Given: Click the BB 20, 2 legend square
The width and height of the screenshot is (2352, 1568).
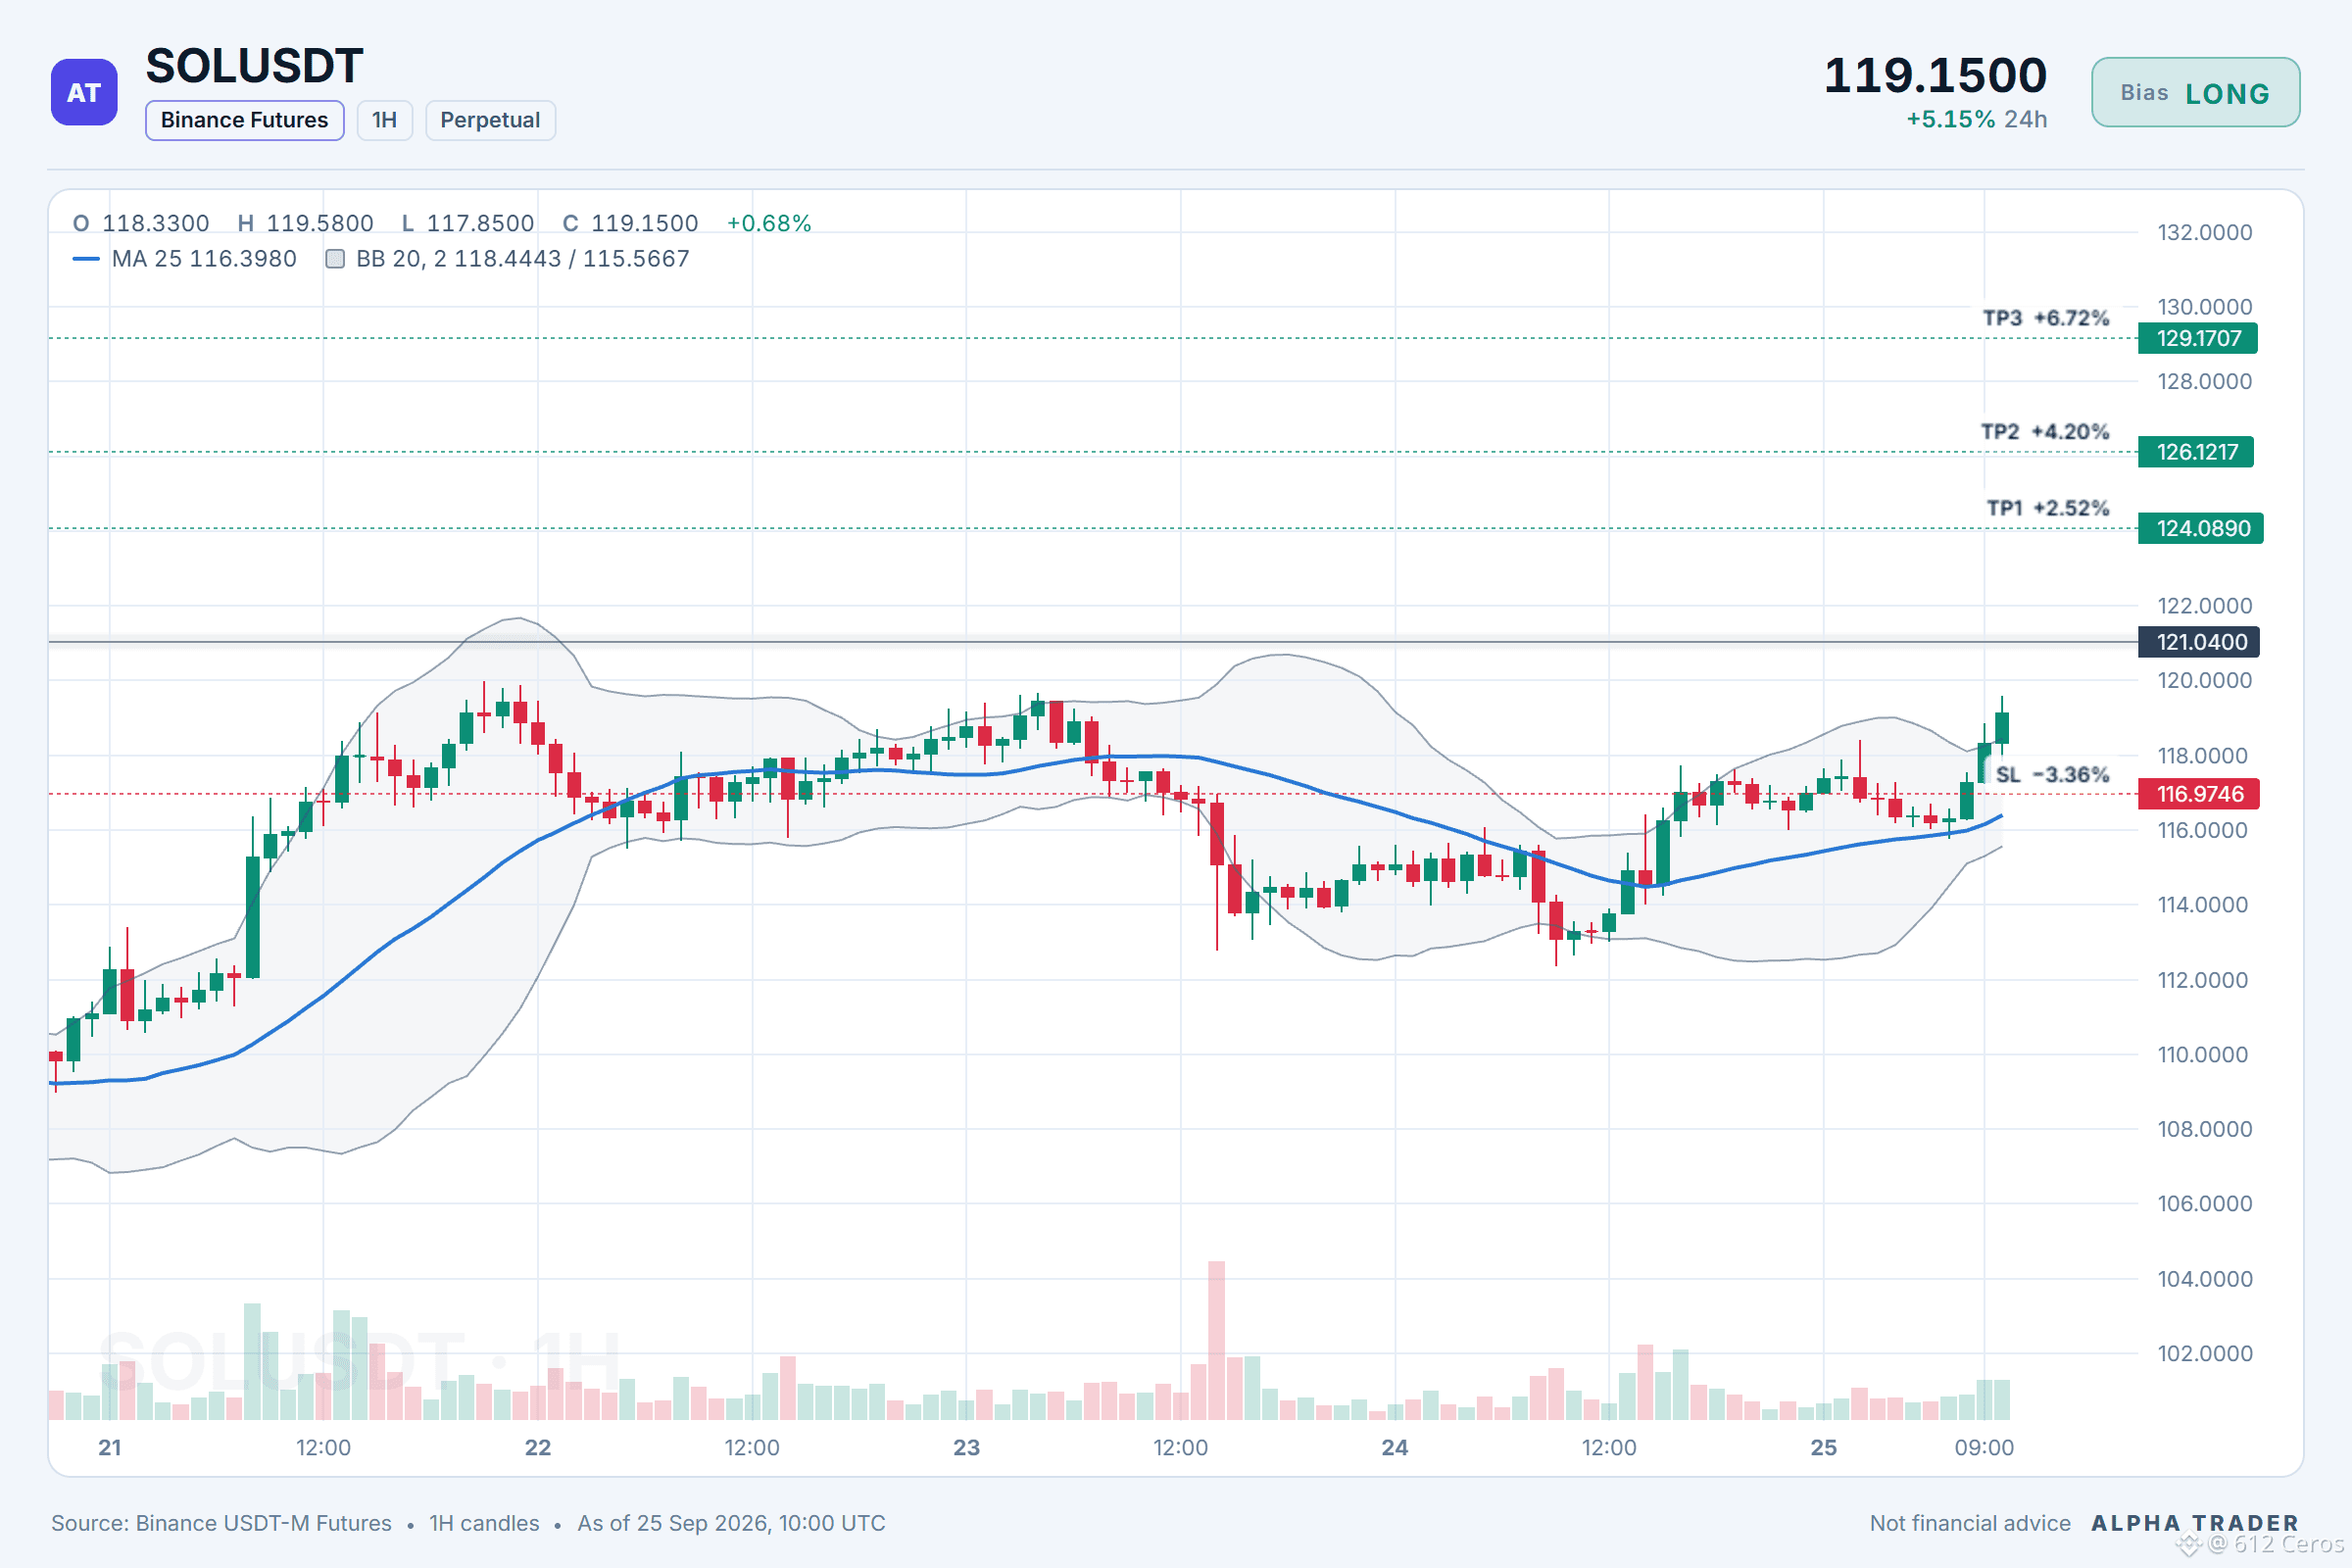Looking at the screenshot, I should pos(335,259).
